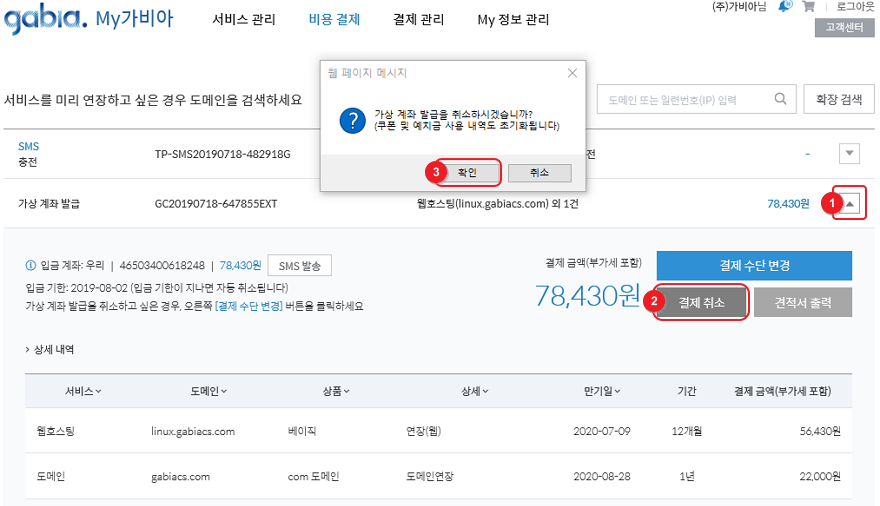
Task: Click the SMS service link
Action: 28,146
